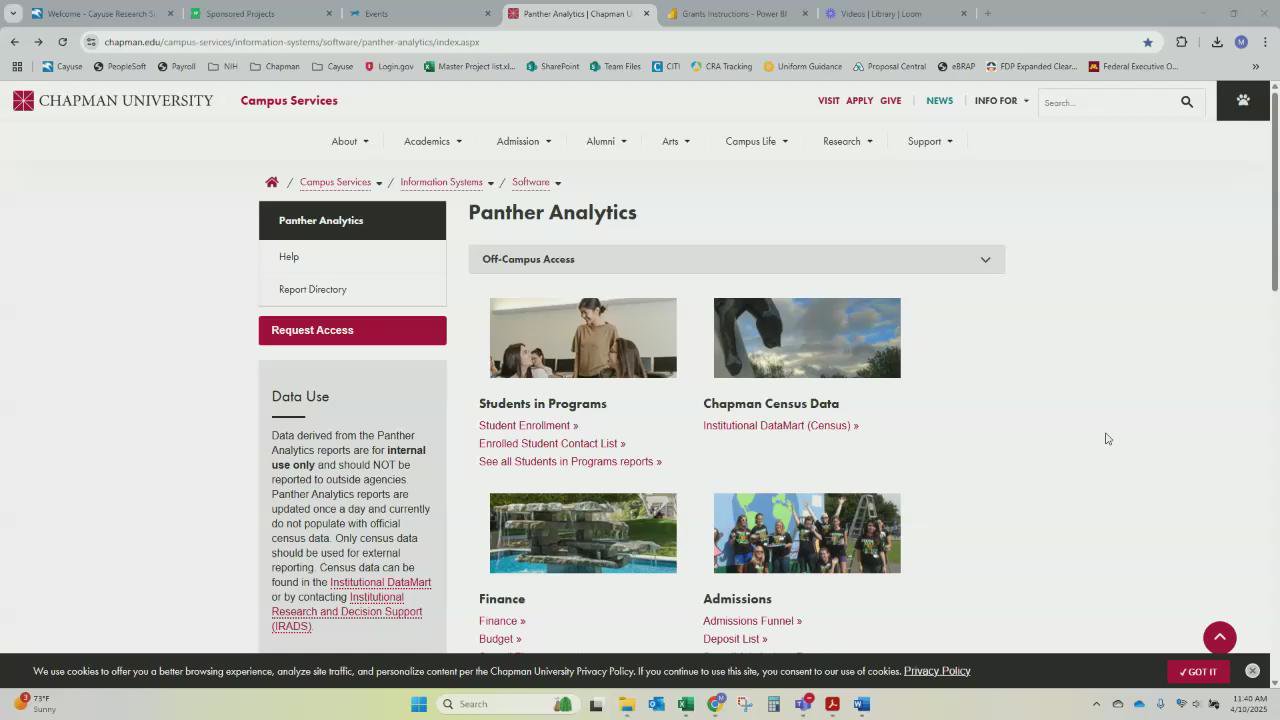Show more bookmarks with the chevron
Viewport: 1280px width, 720px height.
click(x=1255, y=67)
